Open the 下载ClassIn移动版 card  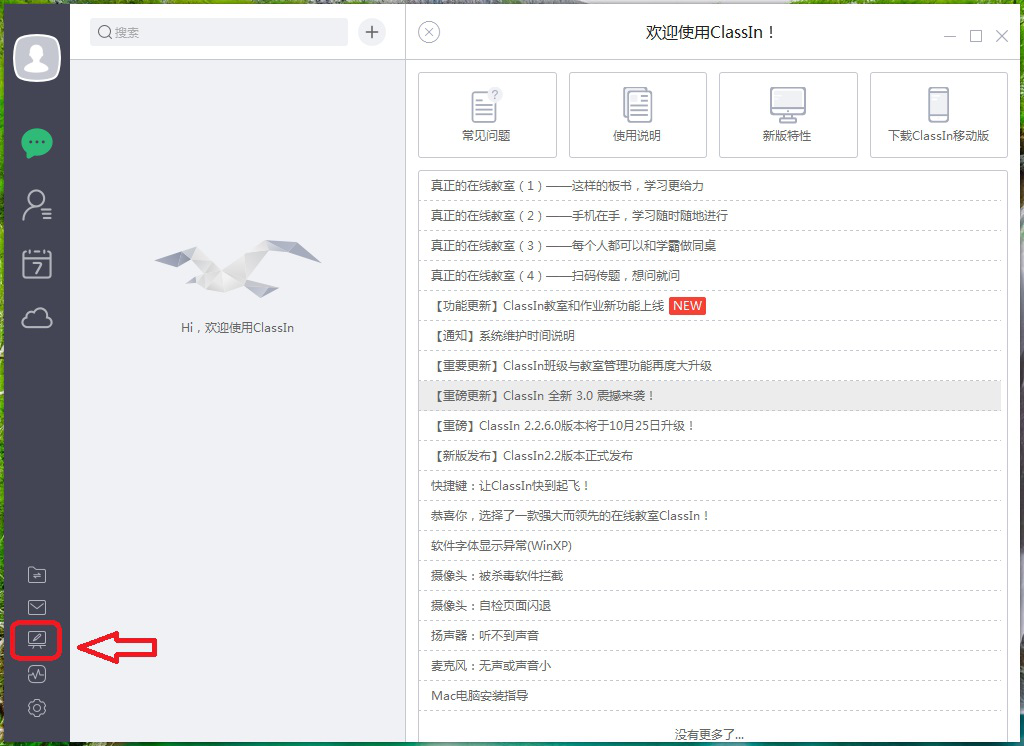(938, 114)
